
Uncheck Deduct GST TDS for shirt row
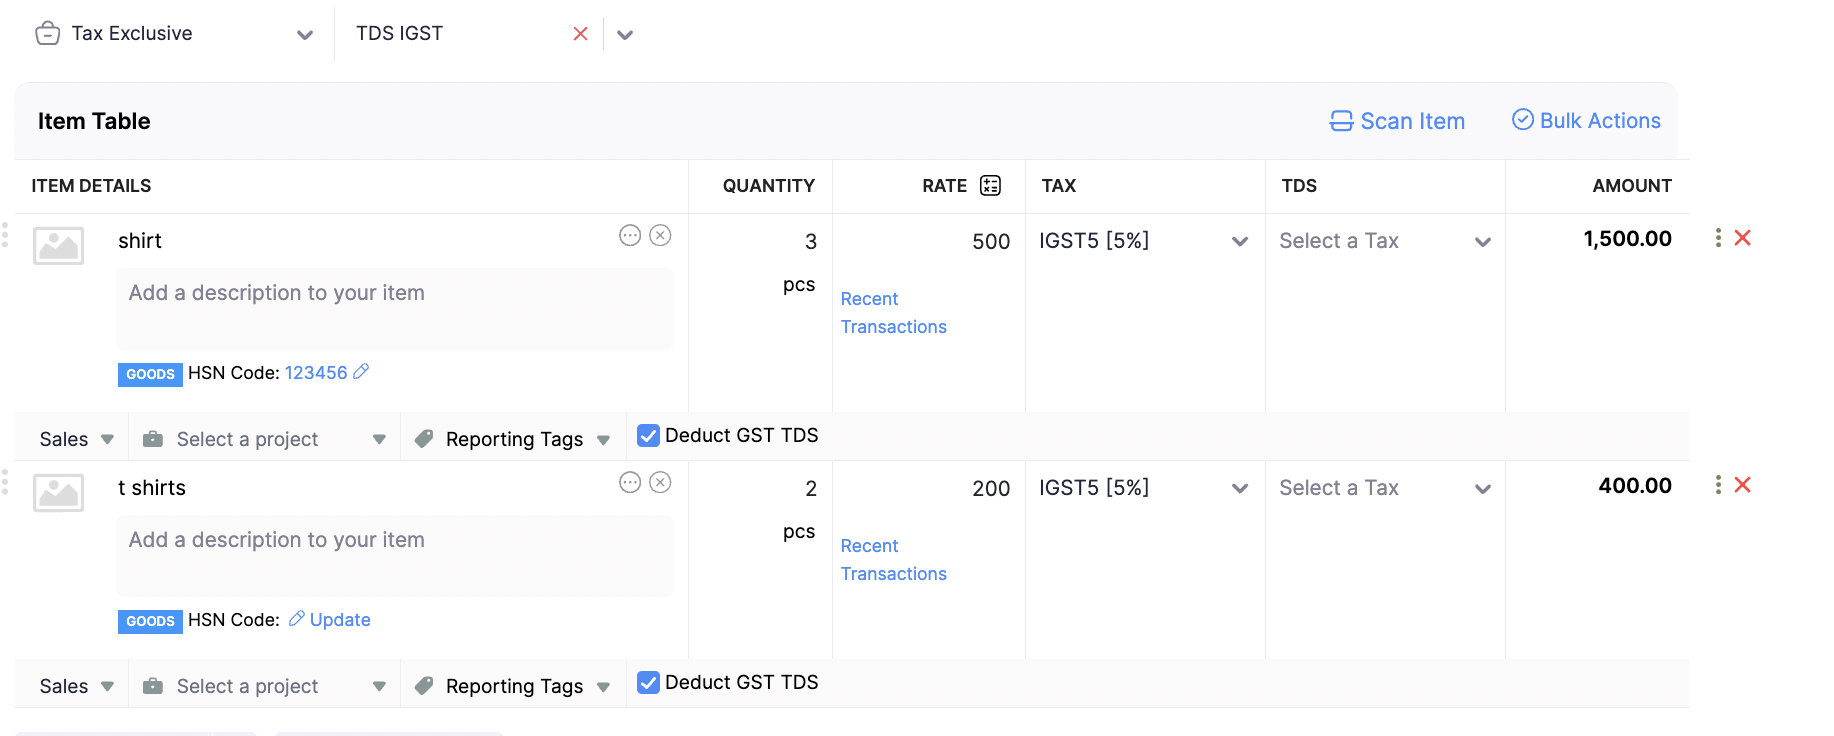tap(649, 436)
